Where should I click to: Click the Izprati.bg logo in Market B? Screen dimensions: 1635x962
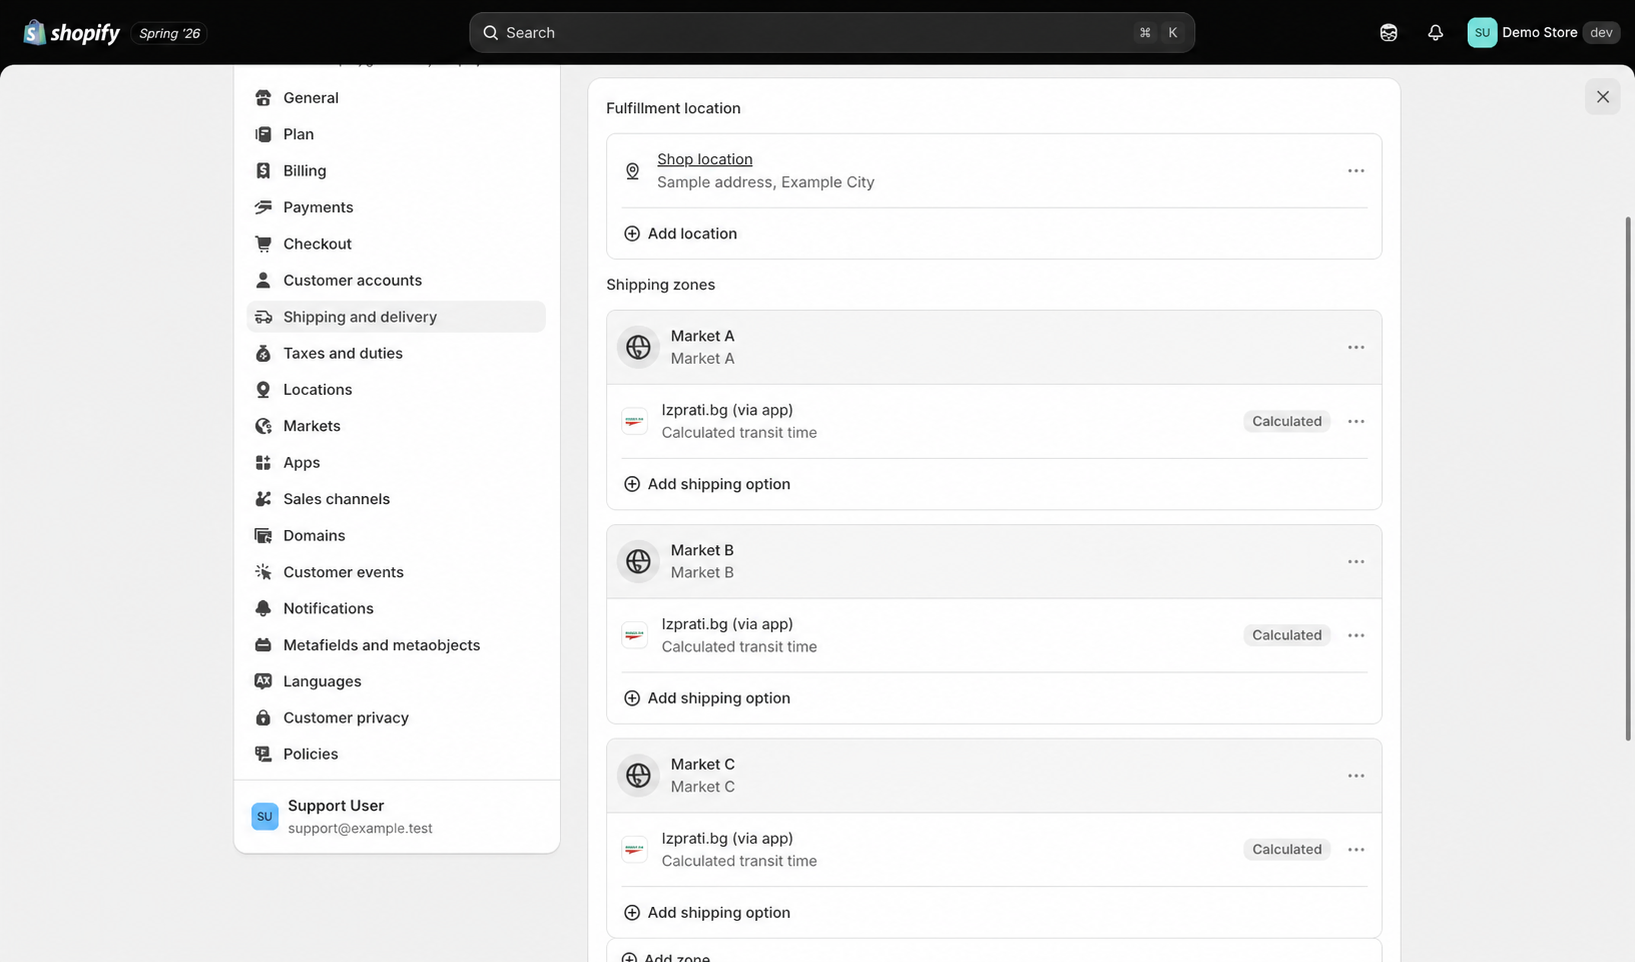tap(634, 635)
